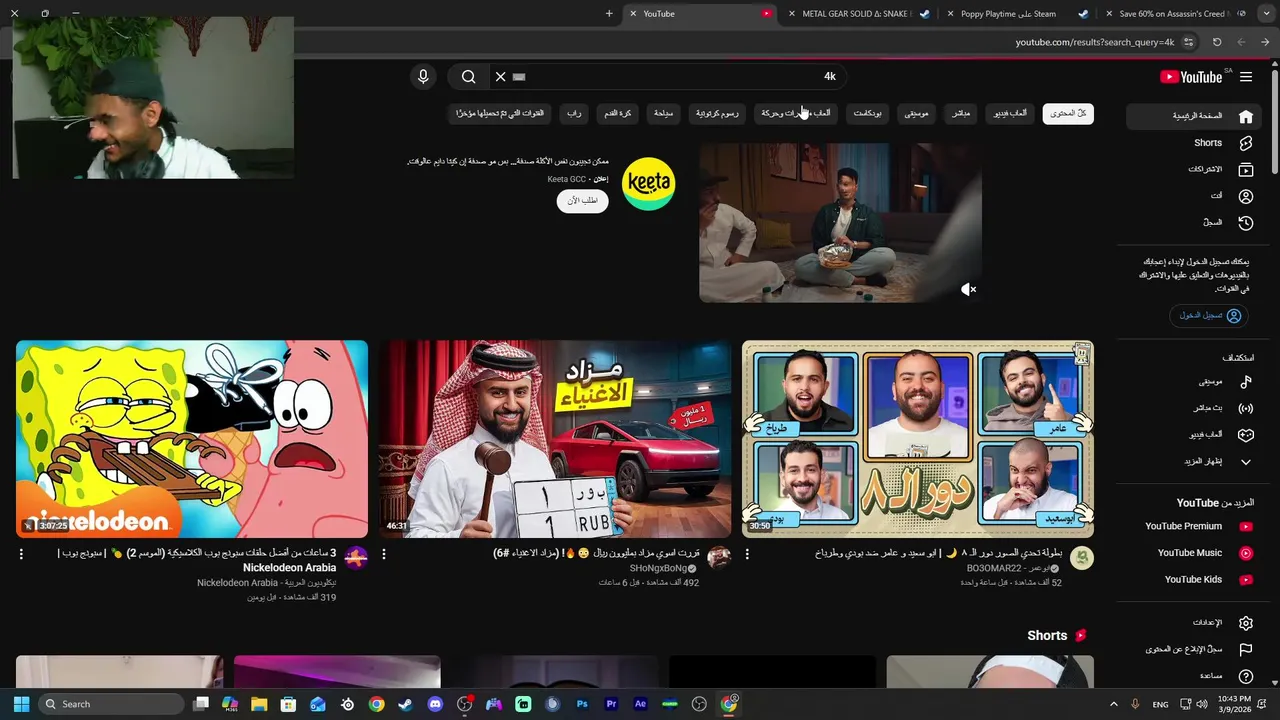Open the Keeta GCC advertiser link
This screenshot has height=720, width=1280.
coord(567,179)
